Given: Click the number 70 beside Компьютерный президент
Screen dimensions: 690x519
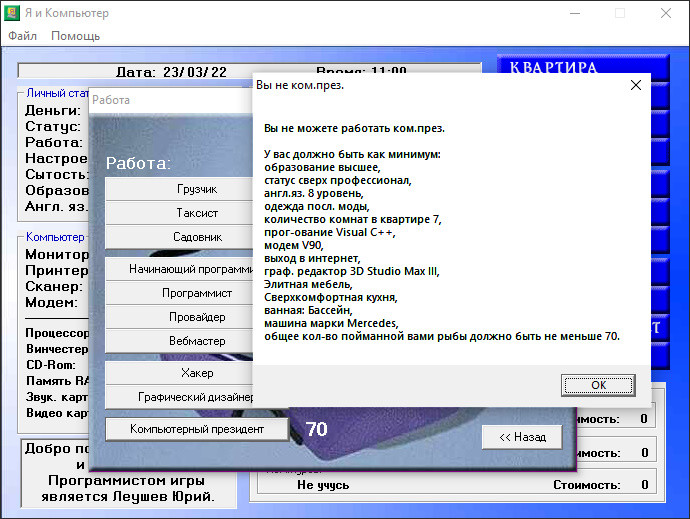Looking at the screenshot, I should [x=316, y=429].
